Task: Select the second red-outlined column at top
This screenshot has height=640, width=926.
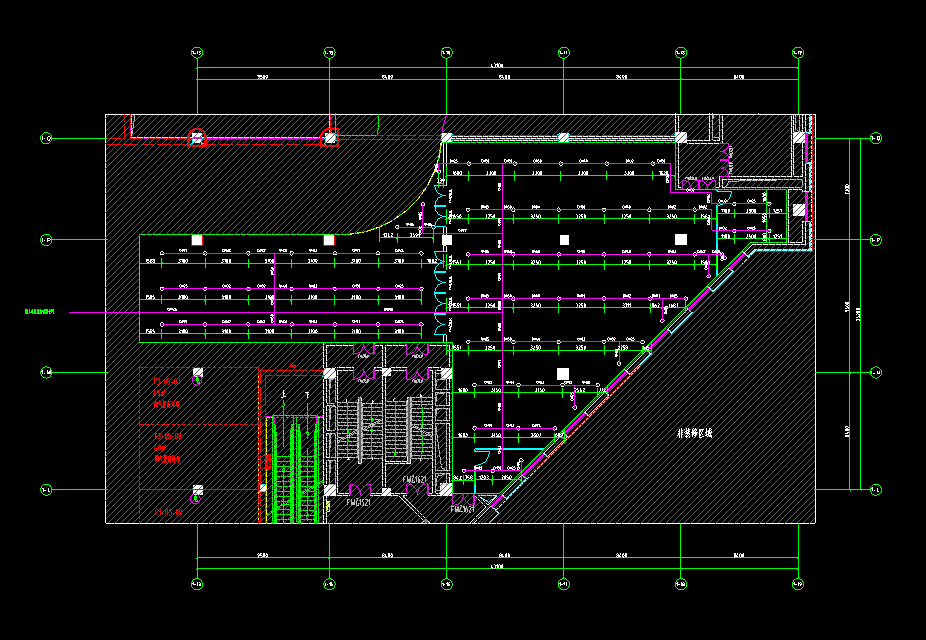Action: click(329, 139)
